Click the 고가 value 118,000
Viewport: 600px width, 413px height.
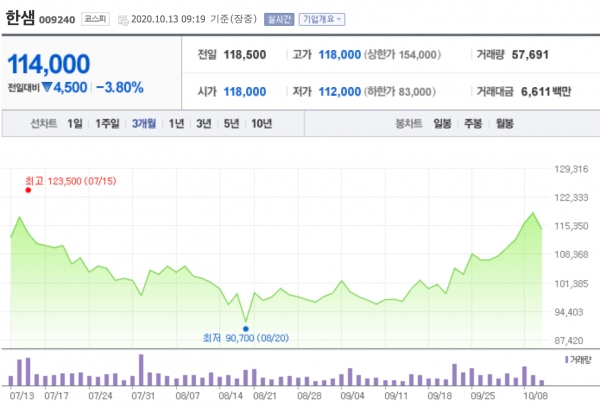click(x=340, y=55)
